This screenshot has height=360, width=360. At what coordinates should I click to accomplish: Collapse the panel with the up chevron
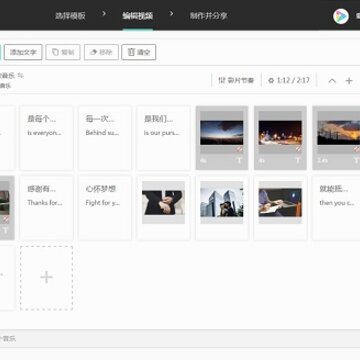click(x=332, y=81)
